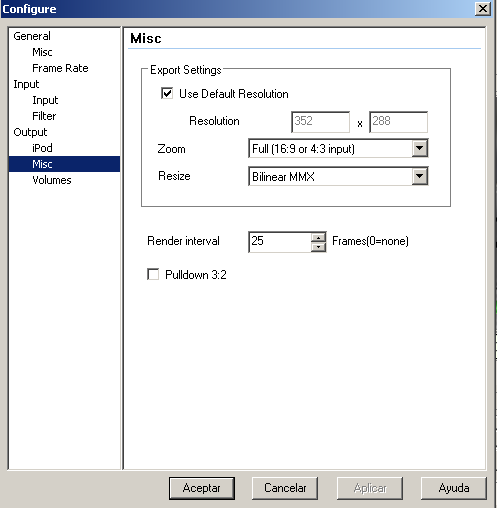Viewport: 497px width, 508px height.
Task: Open help with Ayuda button
Action: 454,488
